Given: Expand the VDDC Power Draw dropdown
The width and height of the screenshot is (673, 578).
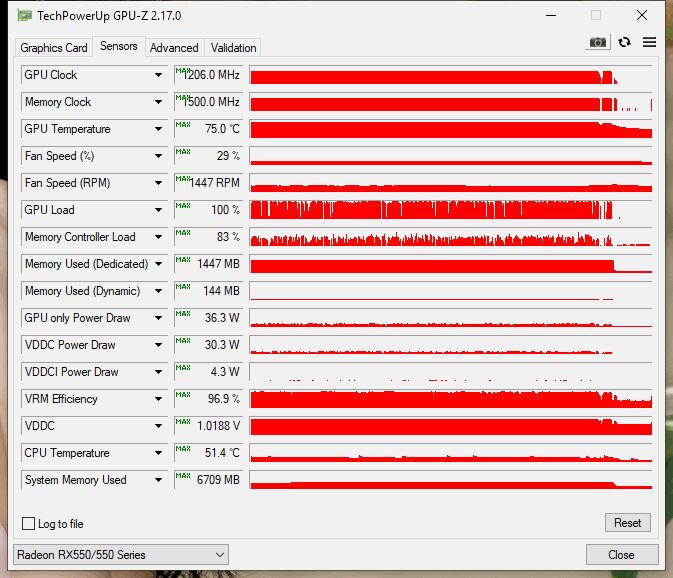Looking at the screenshot, I should tap(158, 345).
